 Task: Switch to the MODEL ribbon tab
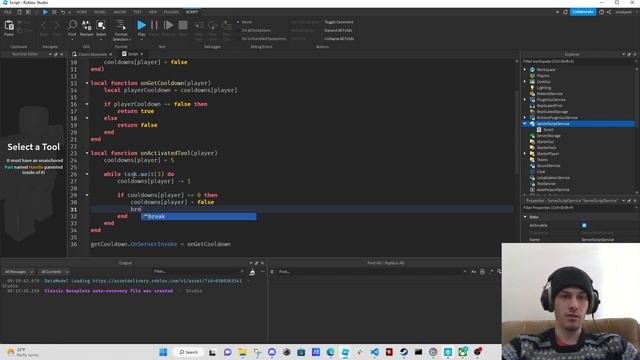point(100,12)
